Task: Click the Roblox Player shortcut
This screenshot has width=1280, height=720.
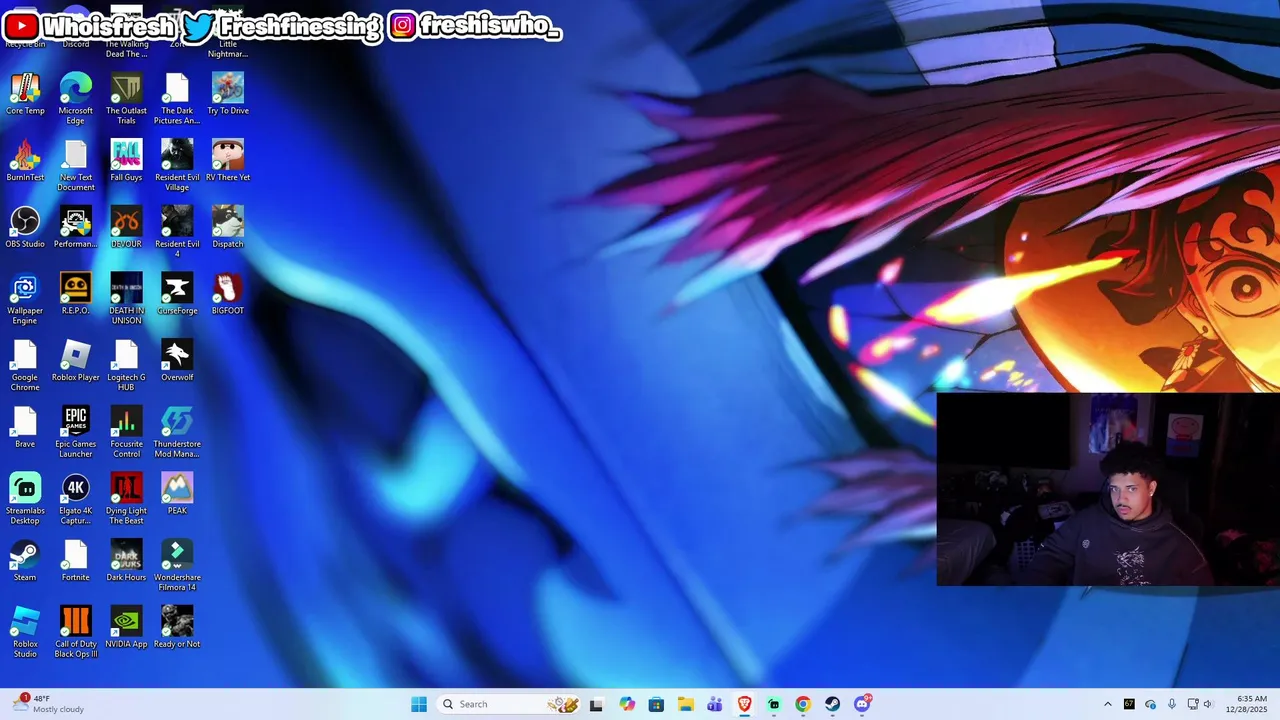Action: 76,361
